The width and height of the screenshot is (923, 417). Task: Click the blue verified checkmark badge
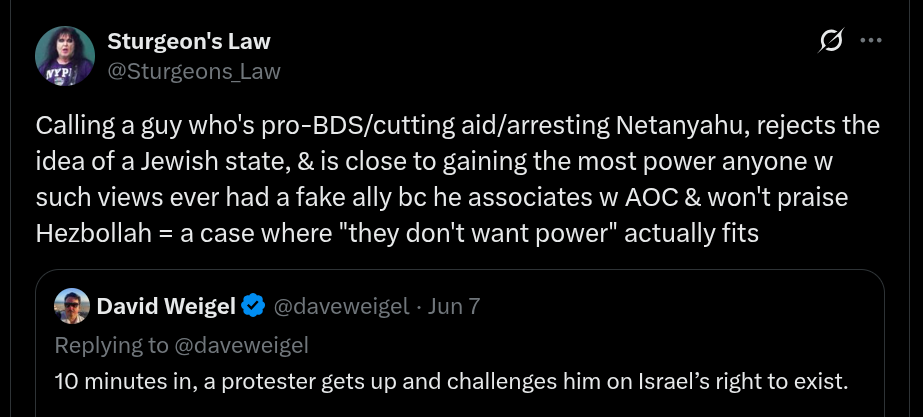254,306
